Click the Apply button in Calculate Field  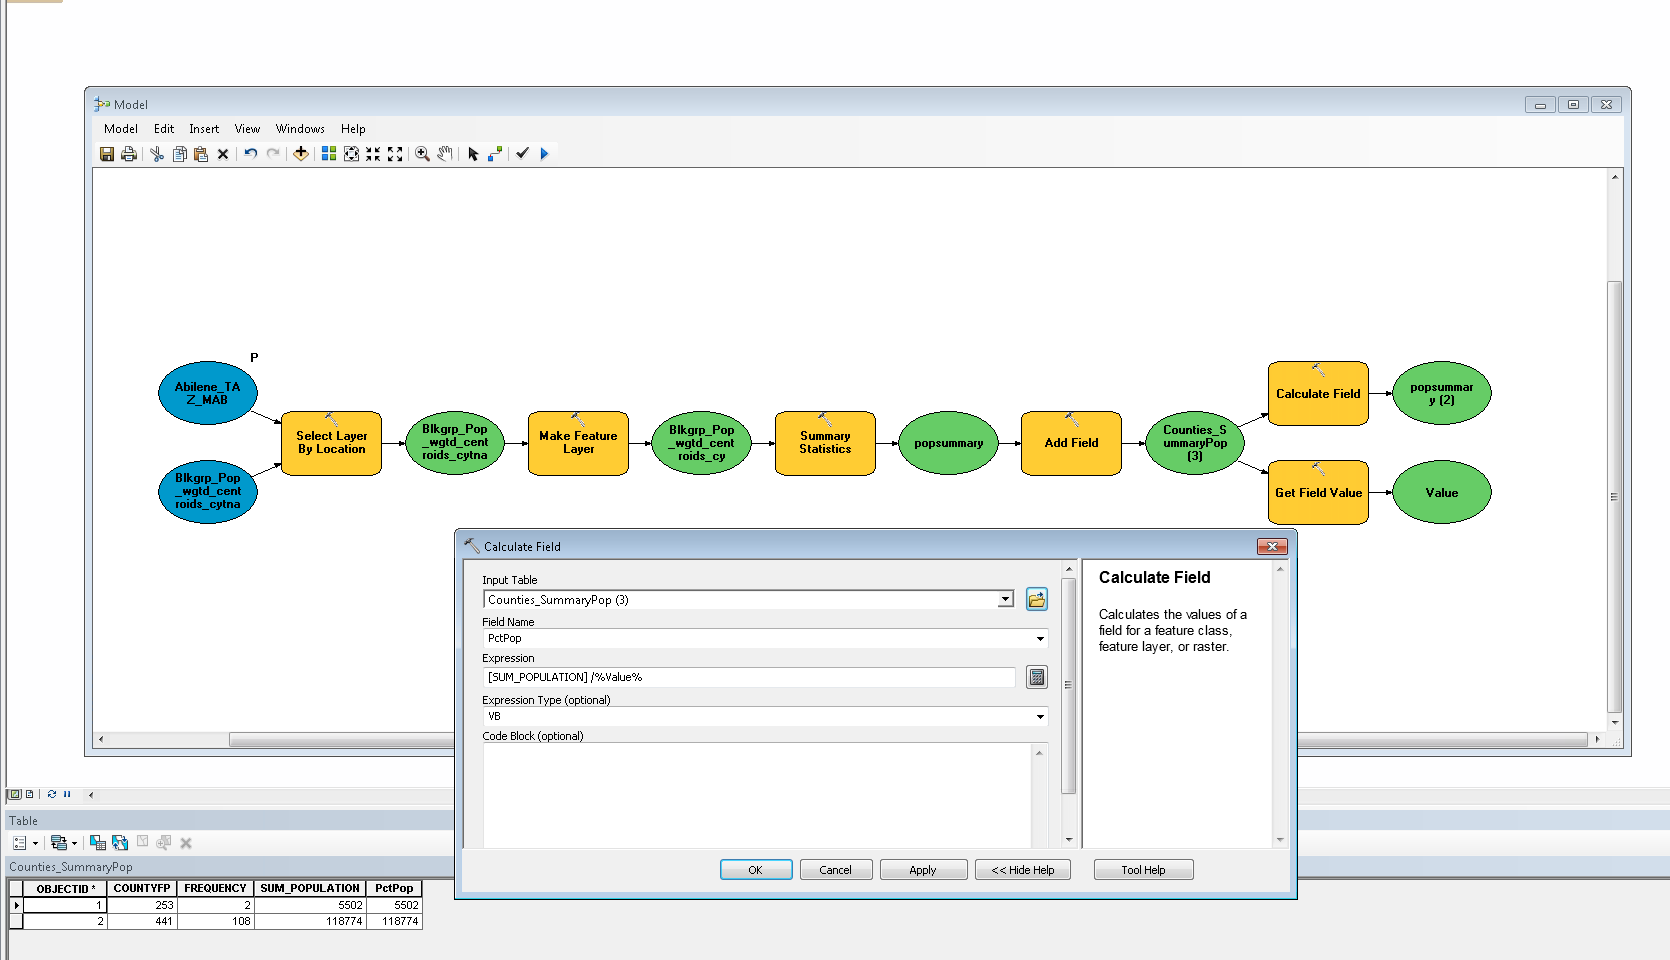click(x=923, y=870)
